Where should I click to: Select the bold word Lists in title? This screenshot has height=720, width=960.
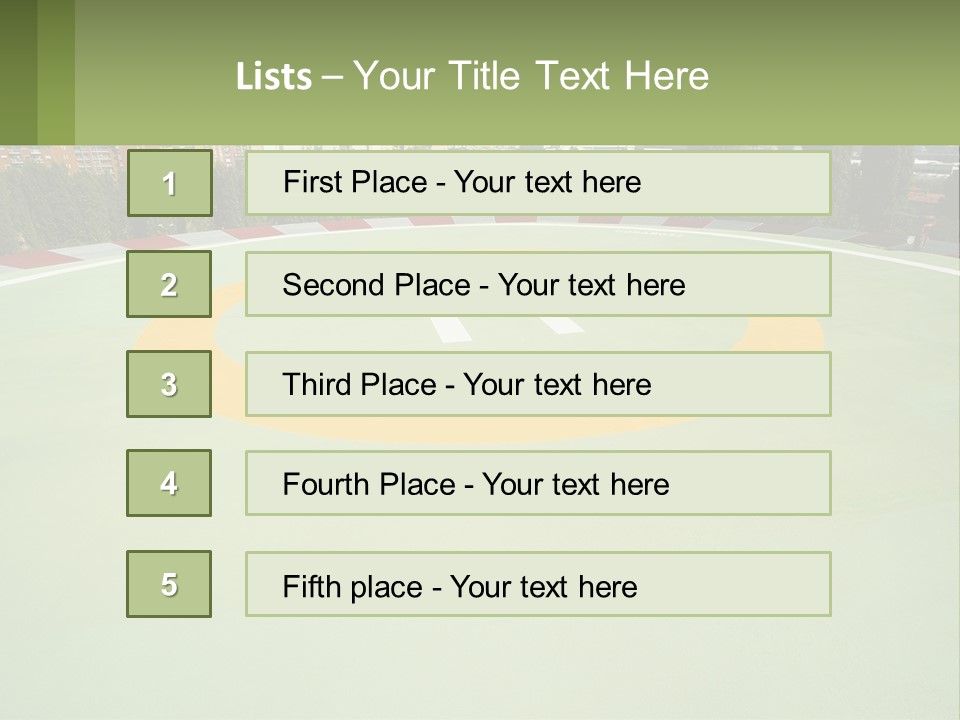[x=274, y=77]
